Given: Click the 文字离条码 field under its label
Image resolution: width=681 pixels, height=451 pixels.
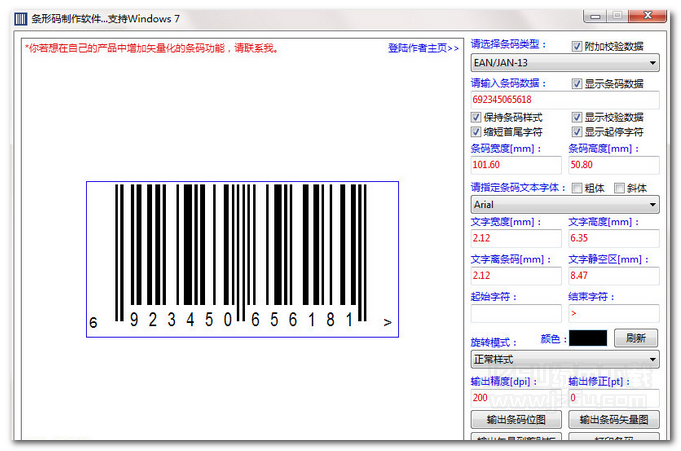Looking at the screenshot, I should pyautogui.click(x=516, y=275).
